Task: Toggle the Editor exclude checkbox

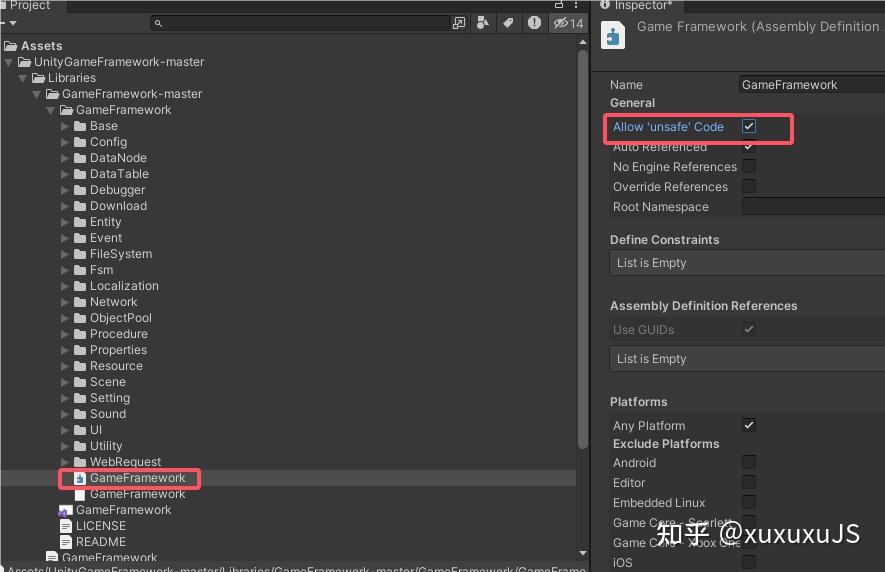Action: point(749,482)
